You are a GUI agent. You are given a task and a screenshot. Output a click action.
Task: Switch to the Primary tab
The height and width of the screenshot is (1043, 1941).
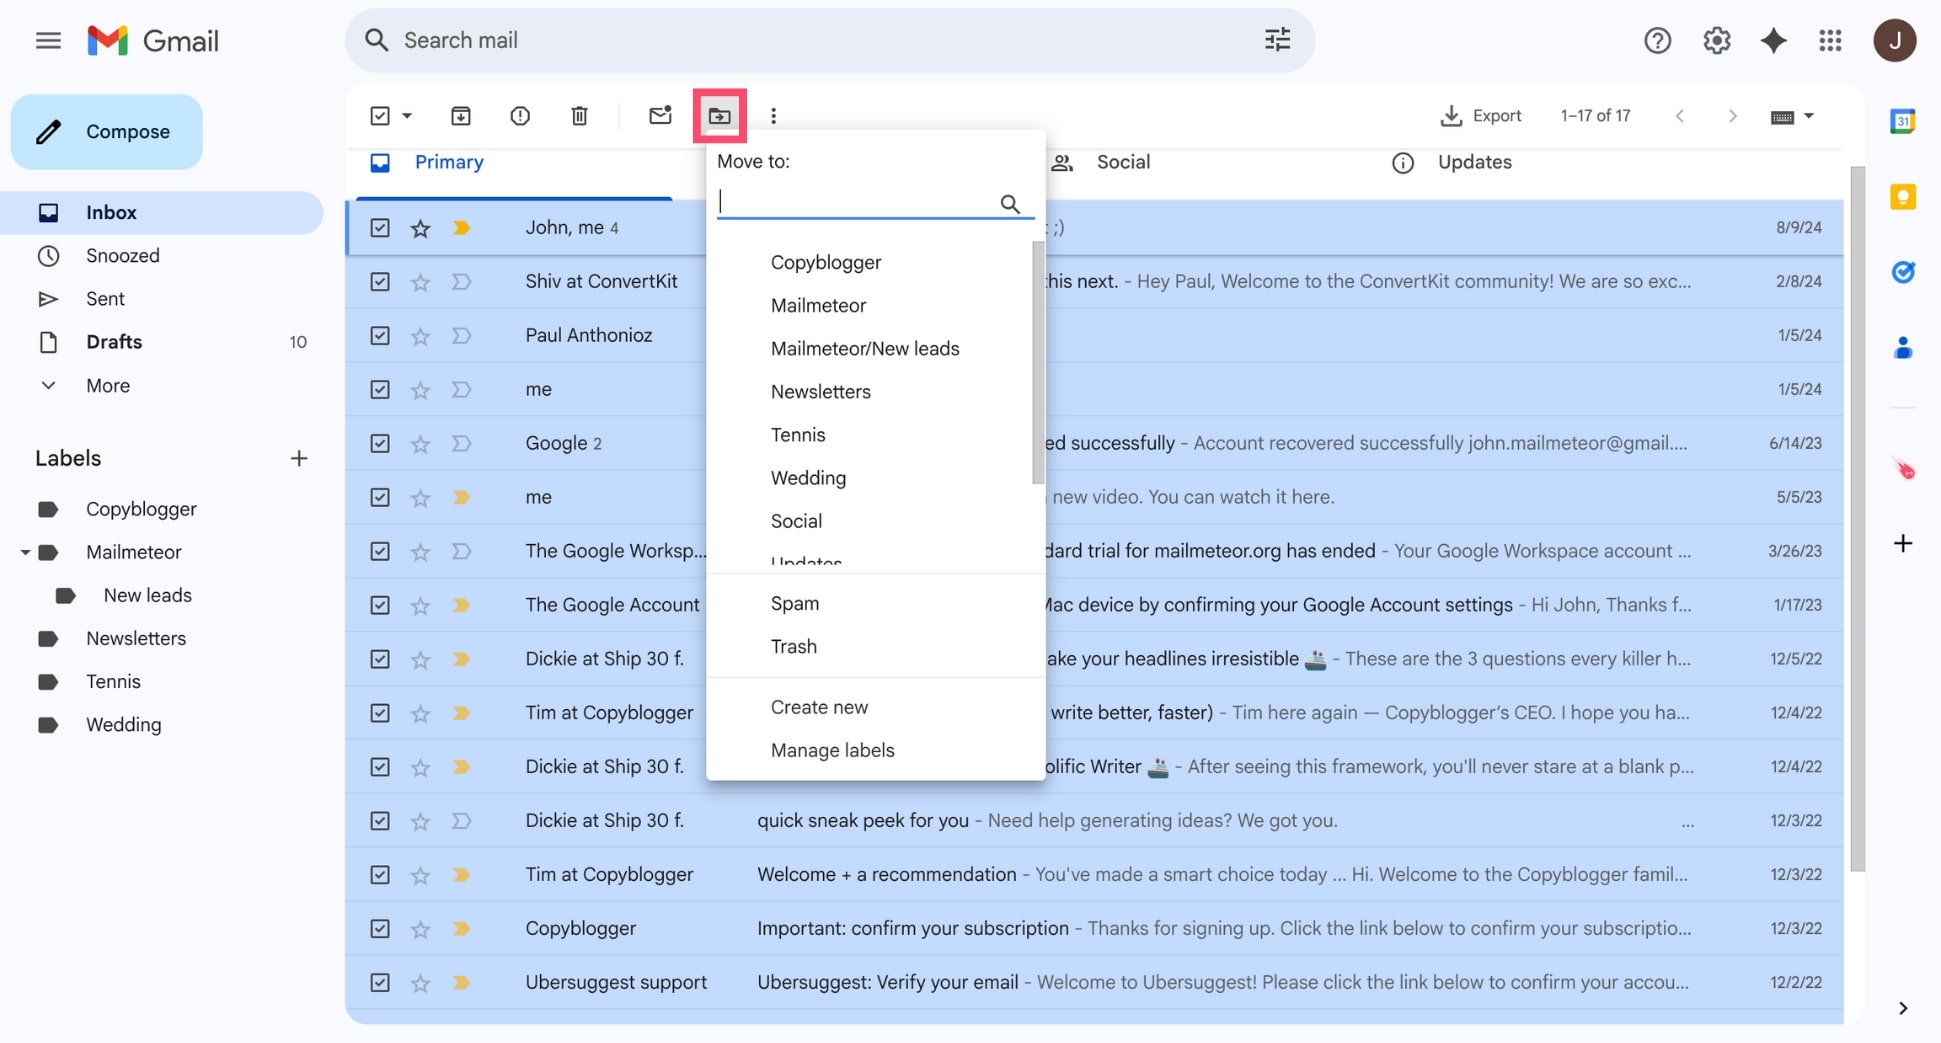click(449, 162)
